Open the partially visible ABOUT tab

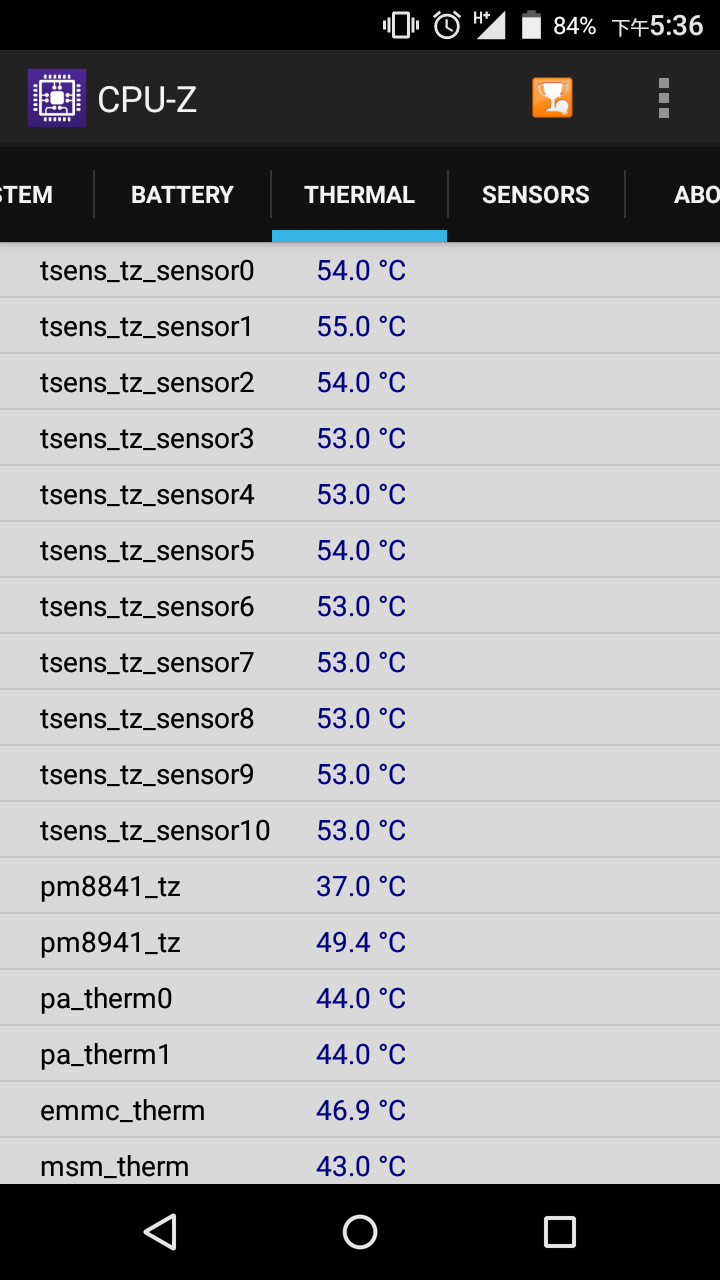673,194
